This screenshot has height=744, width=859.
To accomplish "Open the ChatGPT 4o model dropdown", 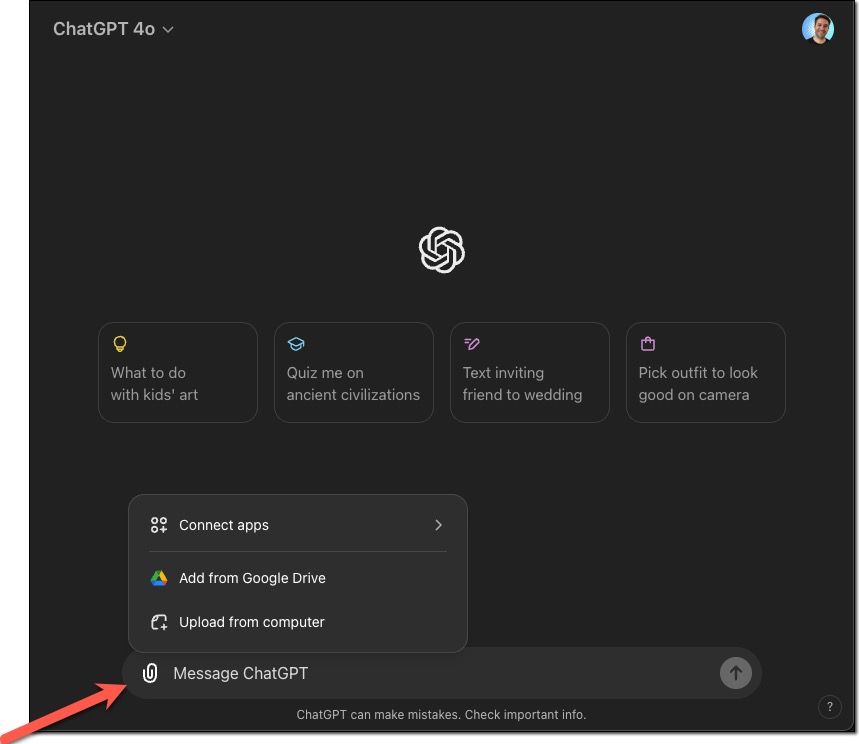I will (113, 29).
